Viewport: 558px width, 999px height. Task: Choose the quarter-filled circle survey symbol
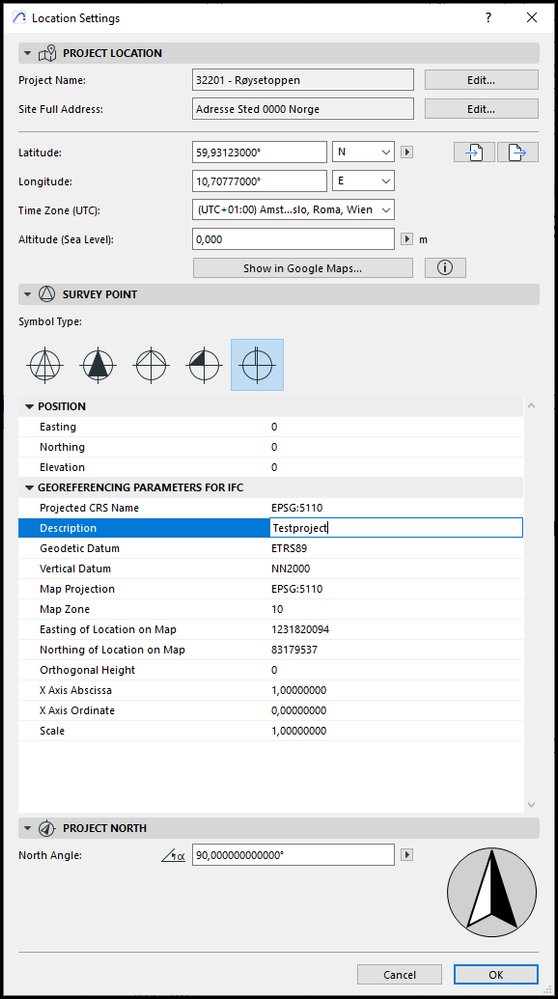click(204, 365)
